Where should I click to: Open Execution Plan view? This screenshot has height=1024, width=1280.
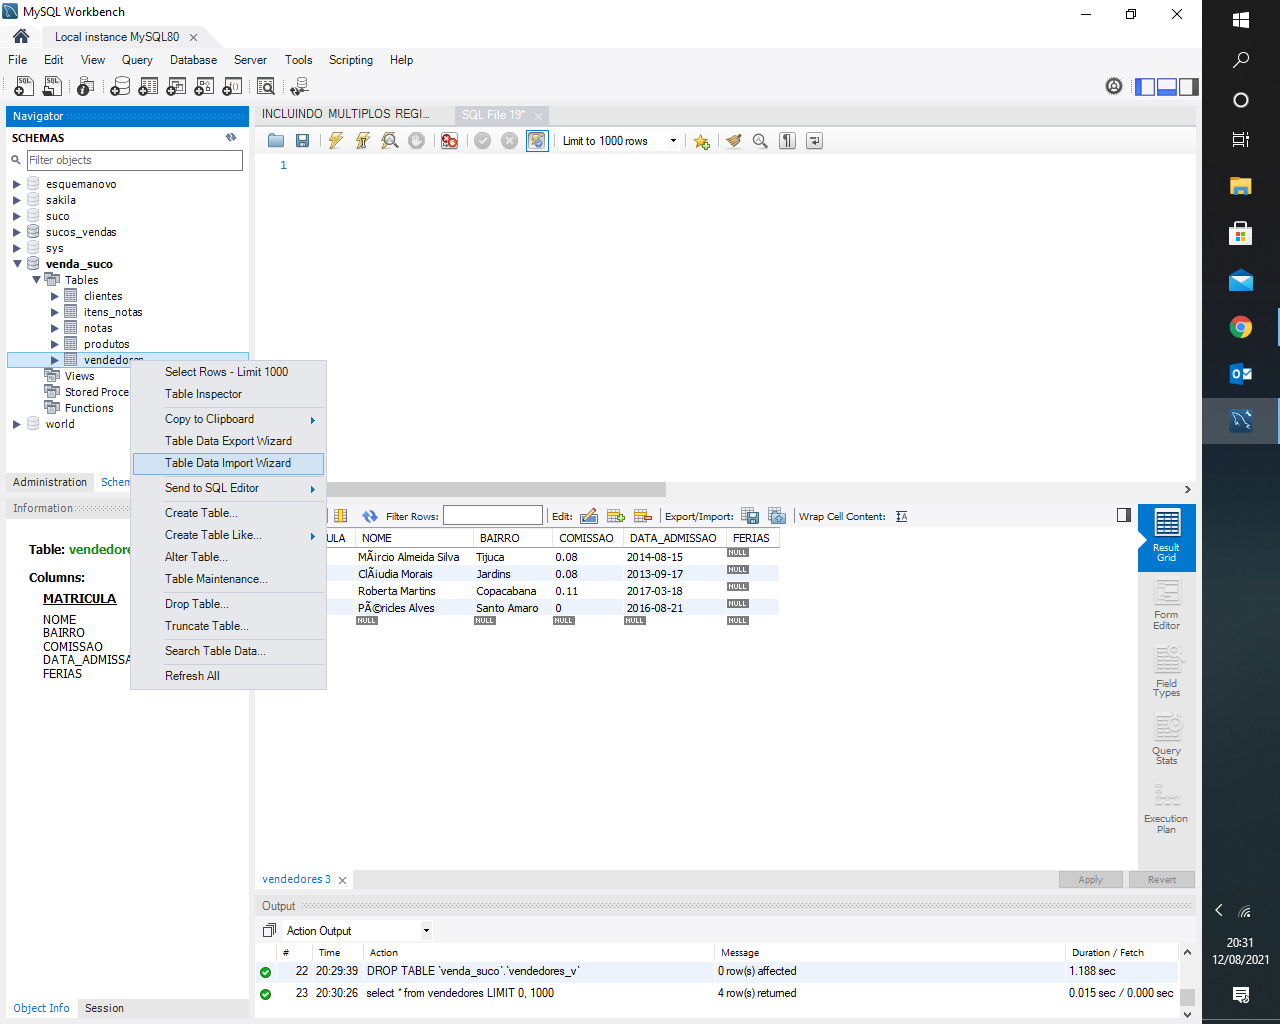pos(1166,808)
